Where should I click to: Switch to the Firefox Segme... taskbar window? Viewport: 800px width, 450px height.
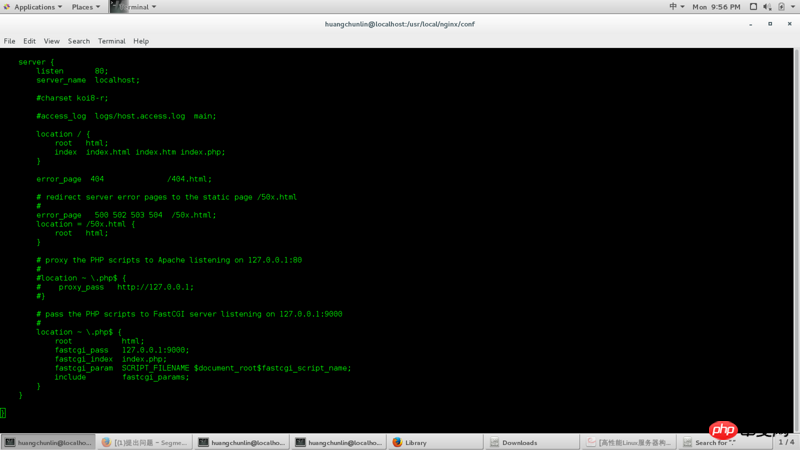[x=145, y=442]
